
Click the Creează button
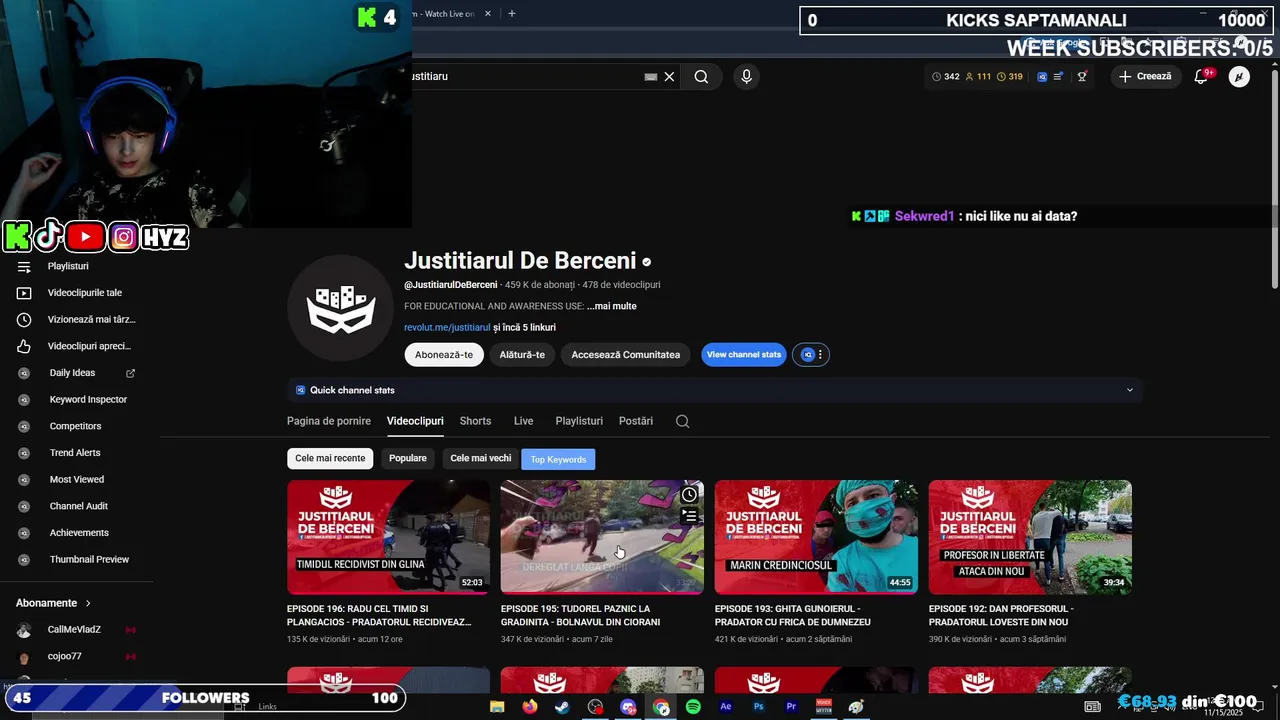pyautogui.click(x=1145, y=76)
